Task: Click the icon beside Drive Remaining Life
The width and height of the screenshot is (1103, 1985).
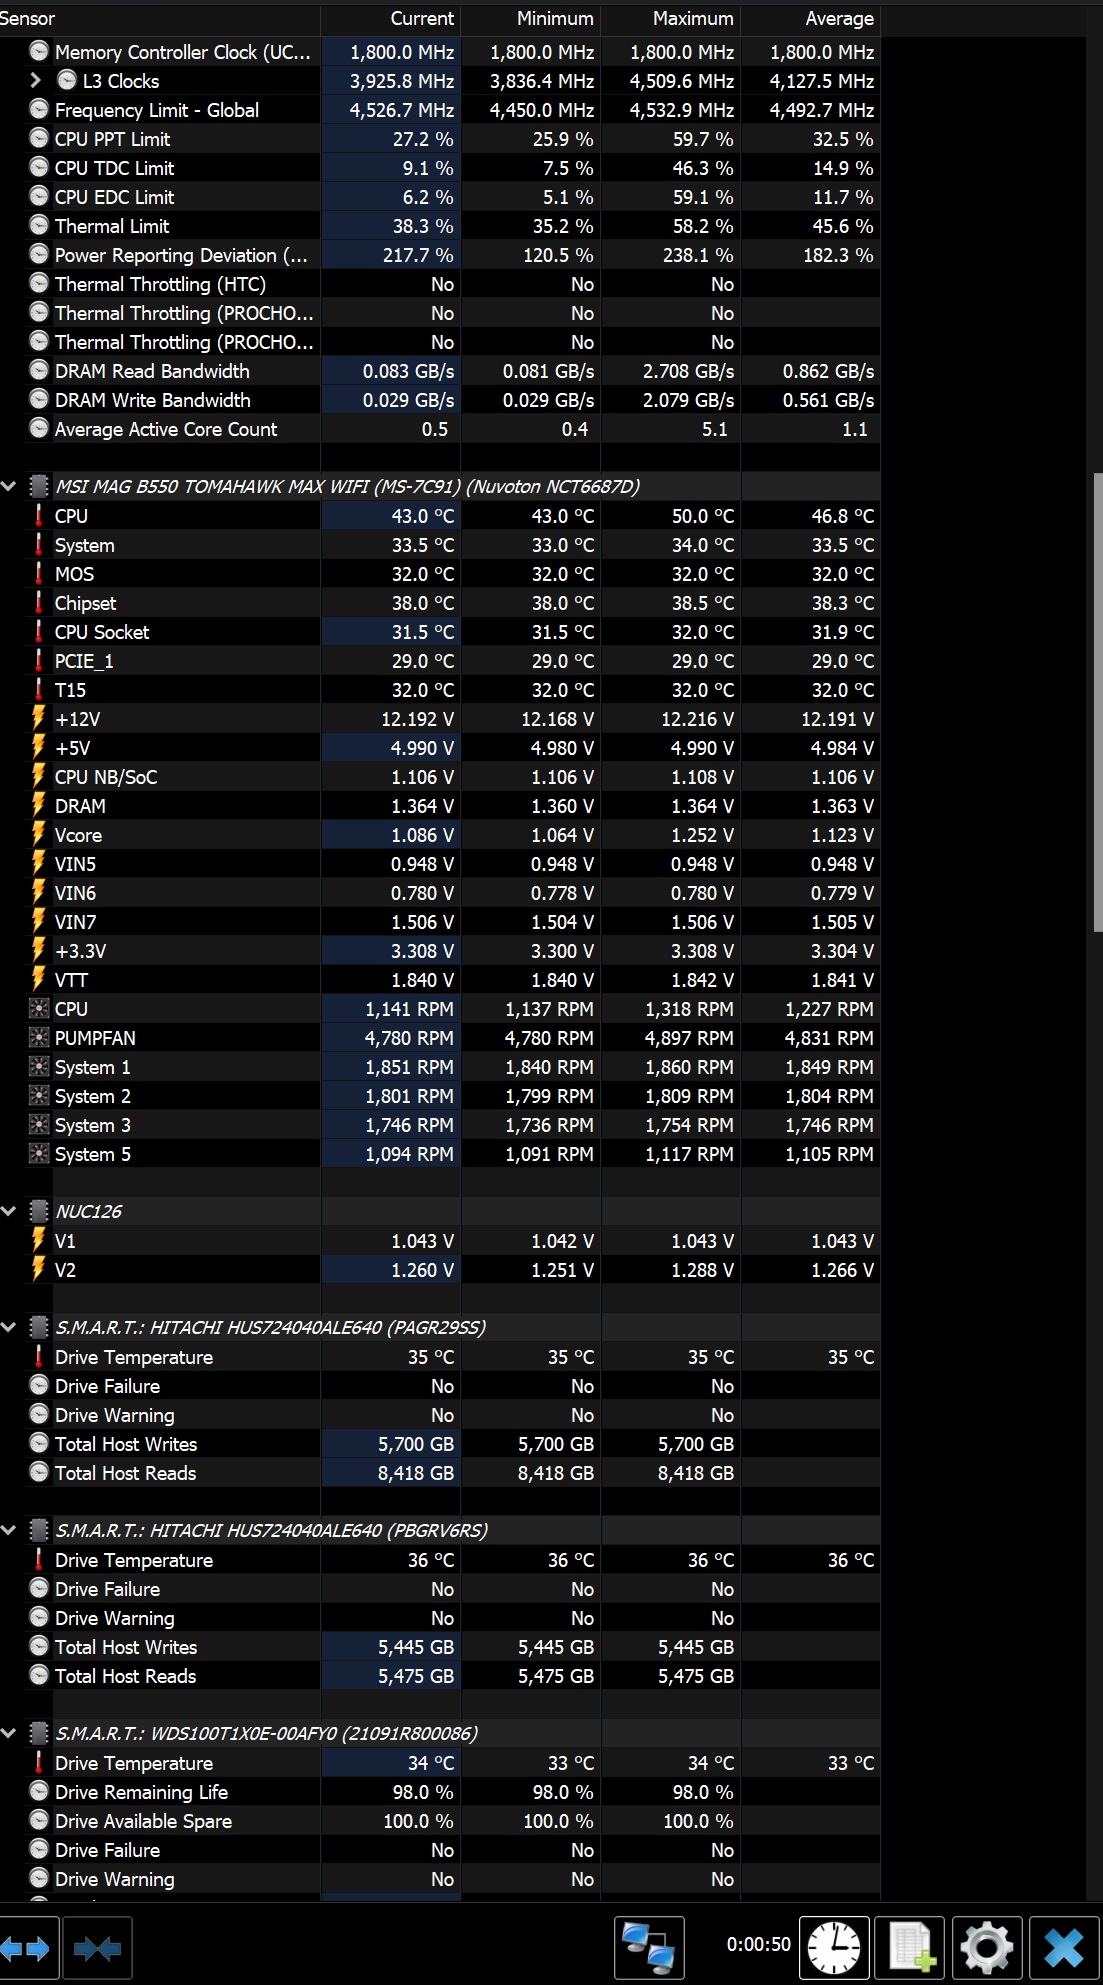Action: pos(39,1791)
